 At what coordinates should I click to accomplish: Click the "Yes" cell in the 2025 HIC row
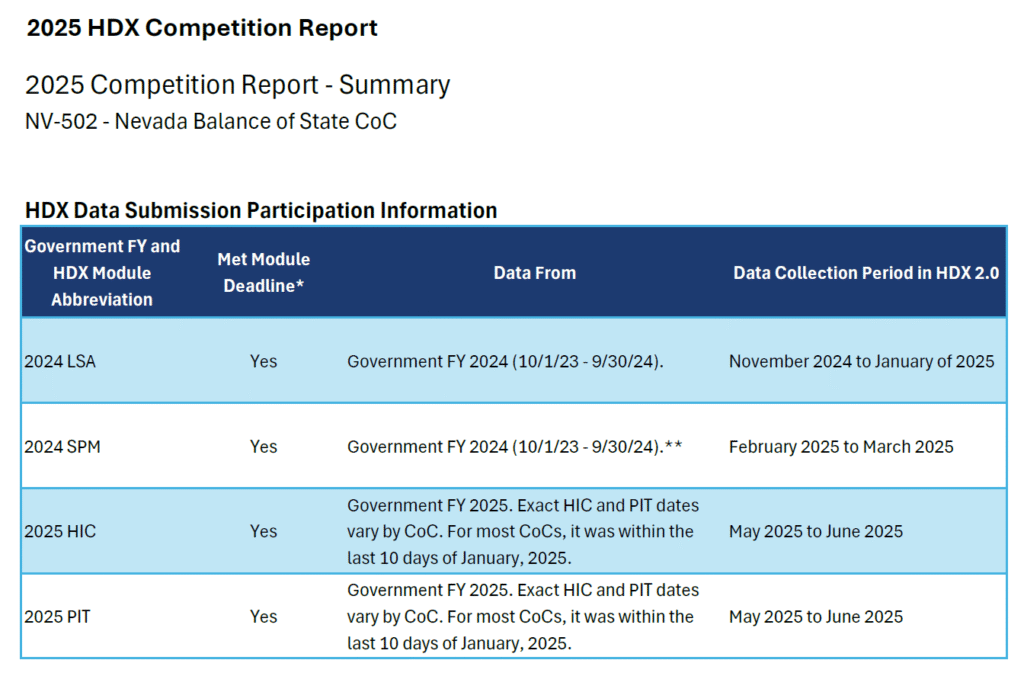point(263,531)
